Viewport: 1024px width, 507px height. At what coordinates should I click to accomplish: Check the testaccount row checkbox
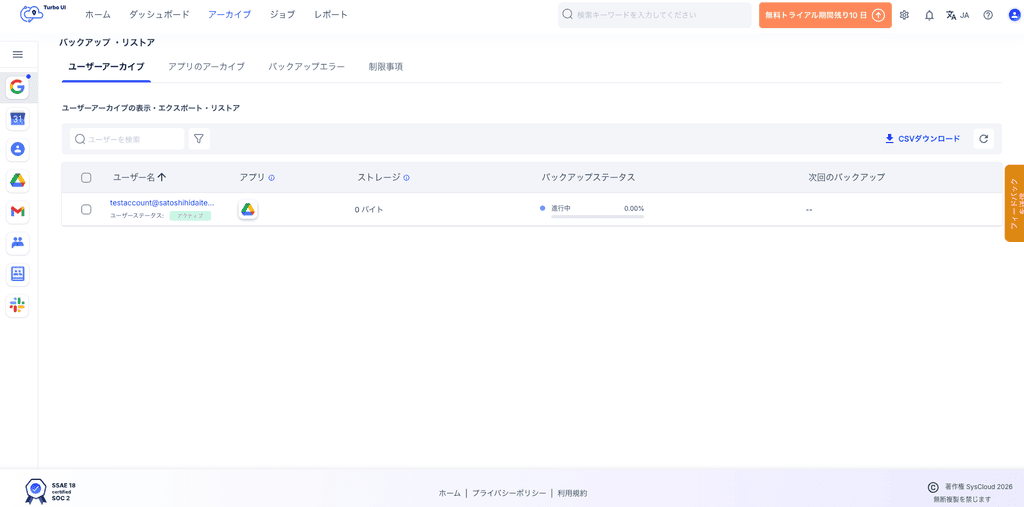pos(86,210)
